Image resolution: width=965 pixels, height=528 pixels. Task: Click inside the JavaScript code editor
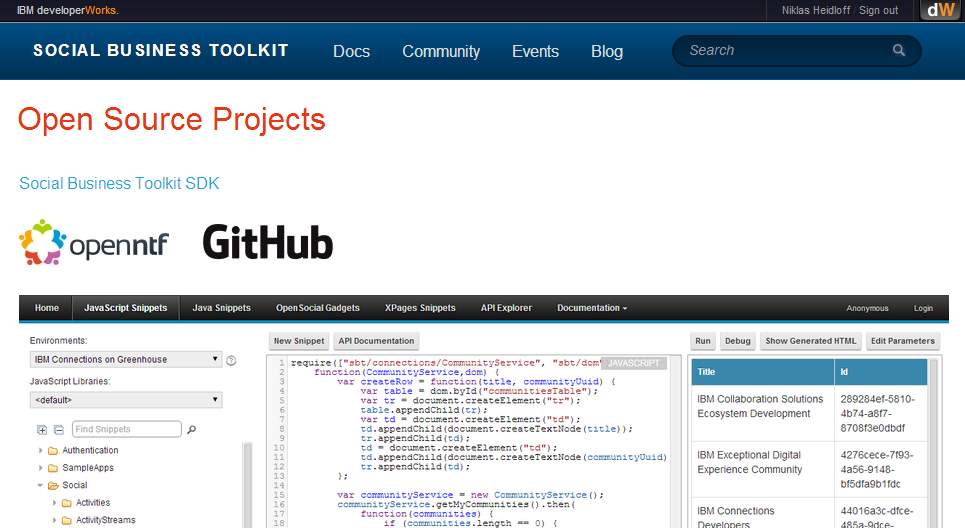(474, 441)
